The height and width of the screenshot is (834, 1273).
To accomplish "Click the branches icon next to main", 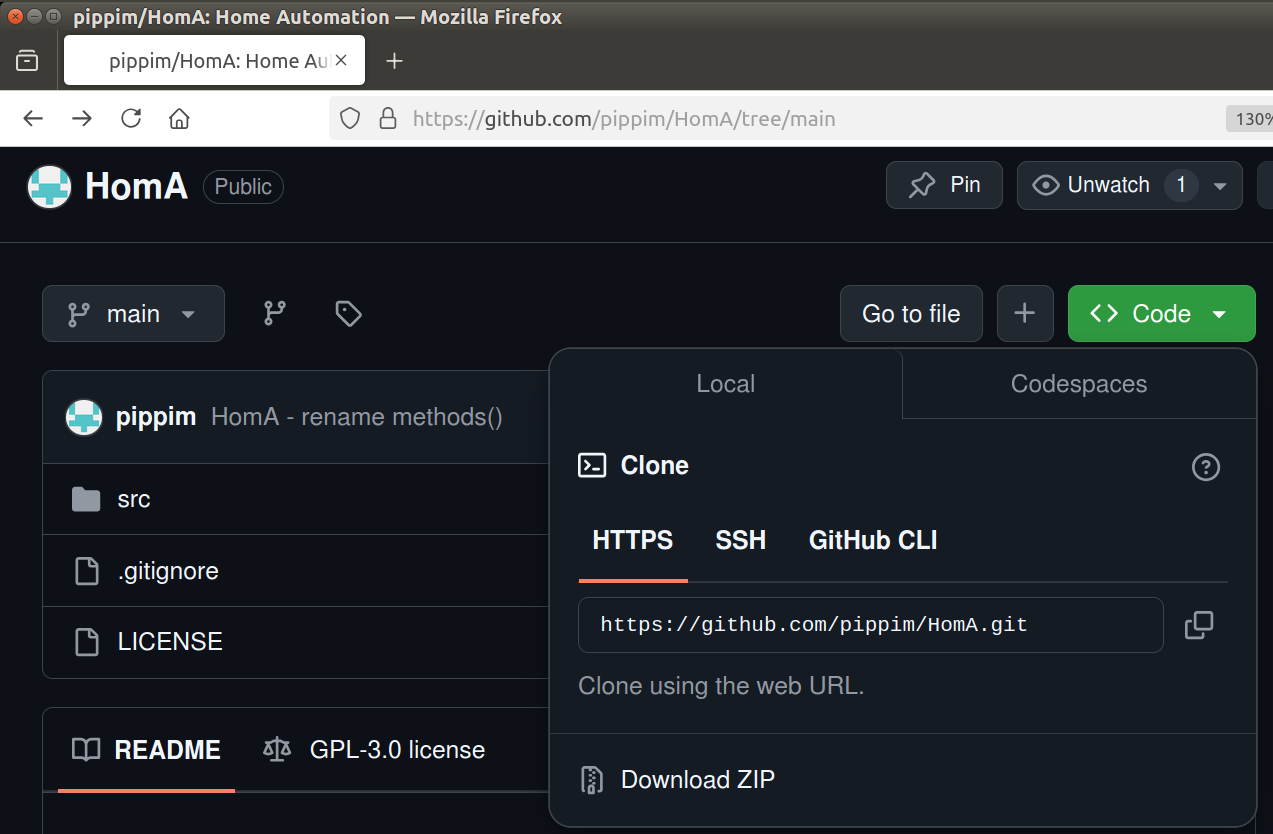I will click(x=275, y=314).
